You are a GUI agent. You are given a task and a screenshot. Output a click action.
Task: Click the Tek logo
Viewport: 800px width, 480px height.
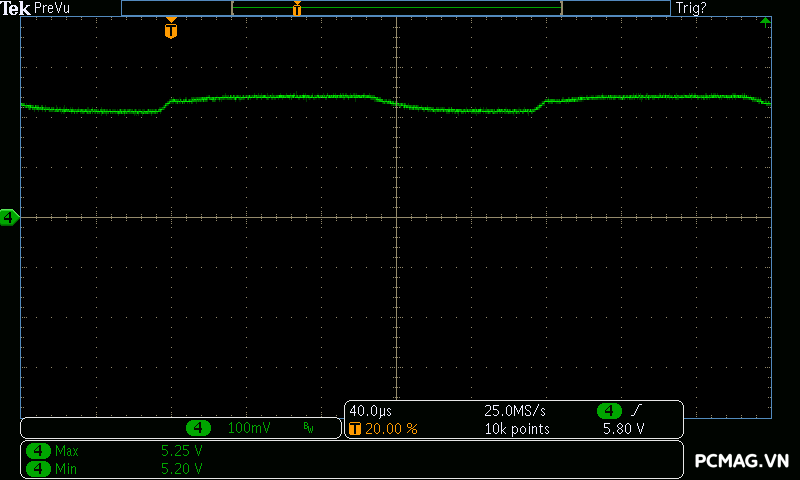[x=16, y=8]
